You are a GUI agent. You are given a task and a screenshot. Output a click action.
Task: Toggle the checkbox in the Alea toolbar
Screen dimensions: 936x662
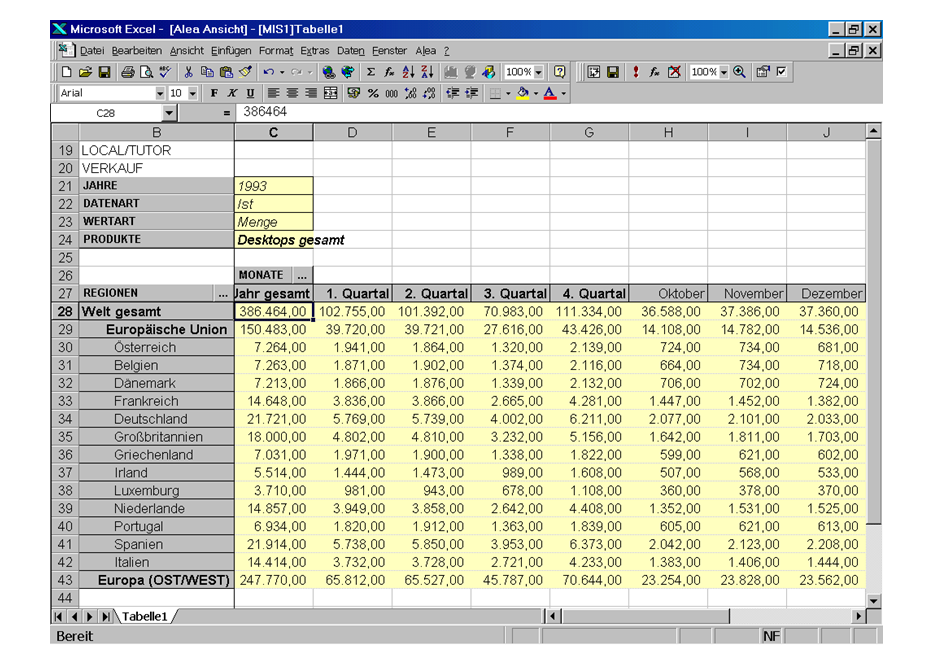click(x=781, y=72)
